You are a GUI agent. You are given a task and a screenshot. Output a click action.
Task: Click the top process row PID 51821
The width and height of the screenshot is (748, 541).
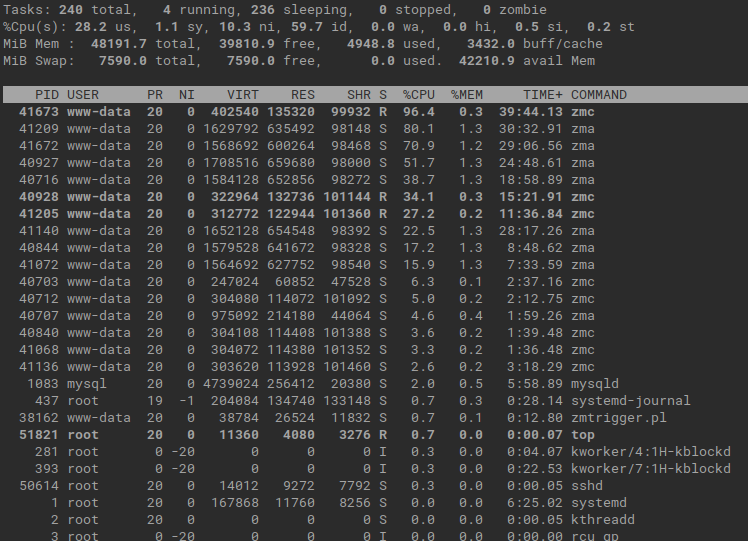[x=374, y=435]
